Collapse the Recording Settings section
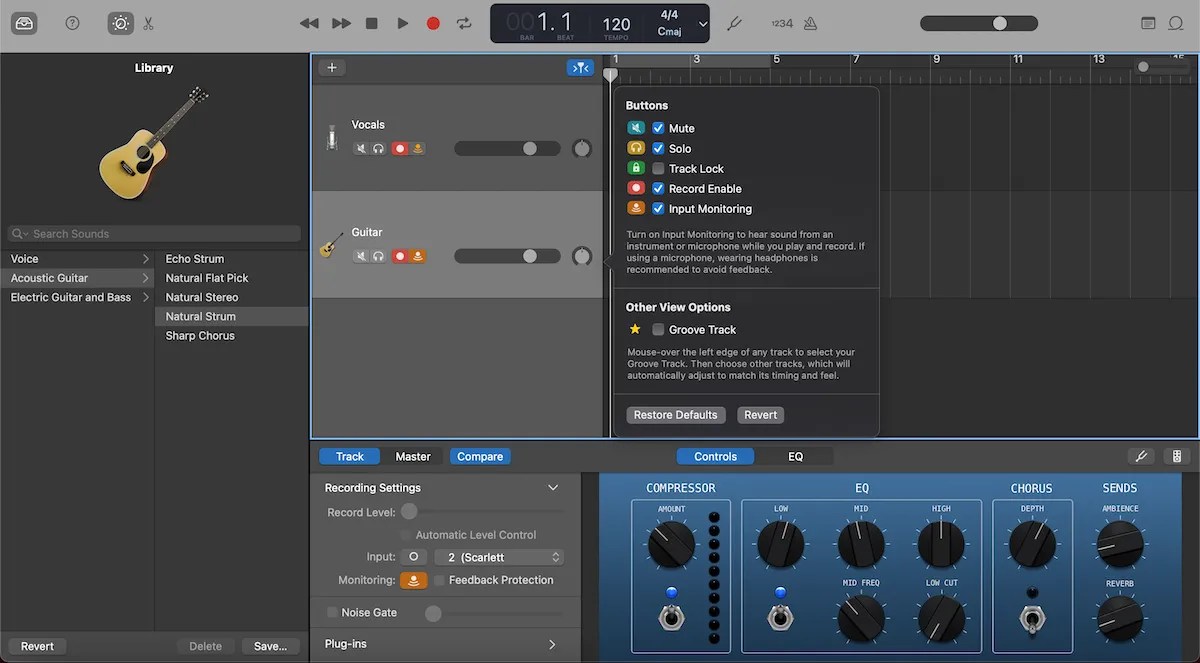1200x663 pixels. coord(553,487)
